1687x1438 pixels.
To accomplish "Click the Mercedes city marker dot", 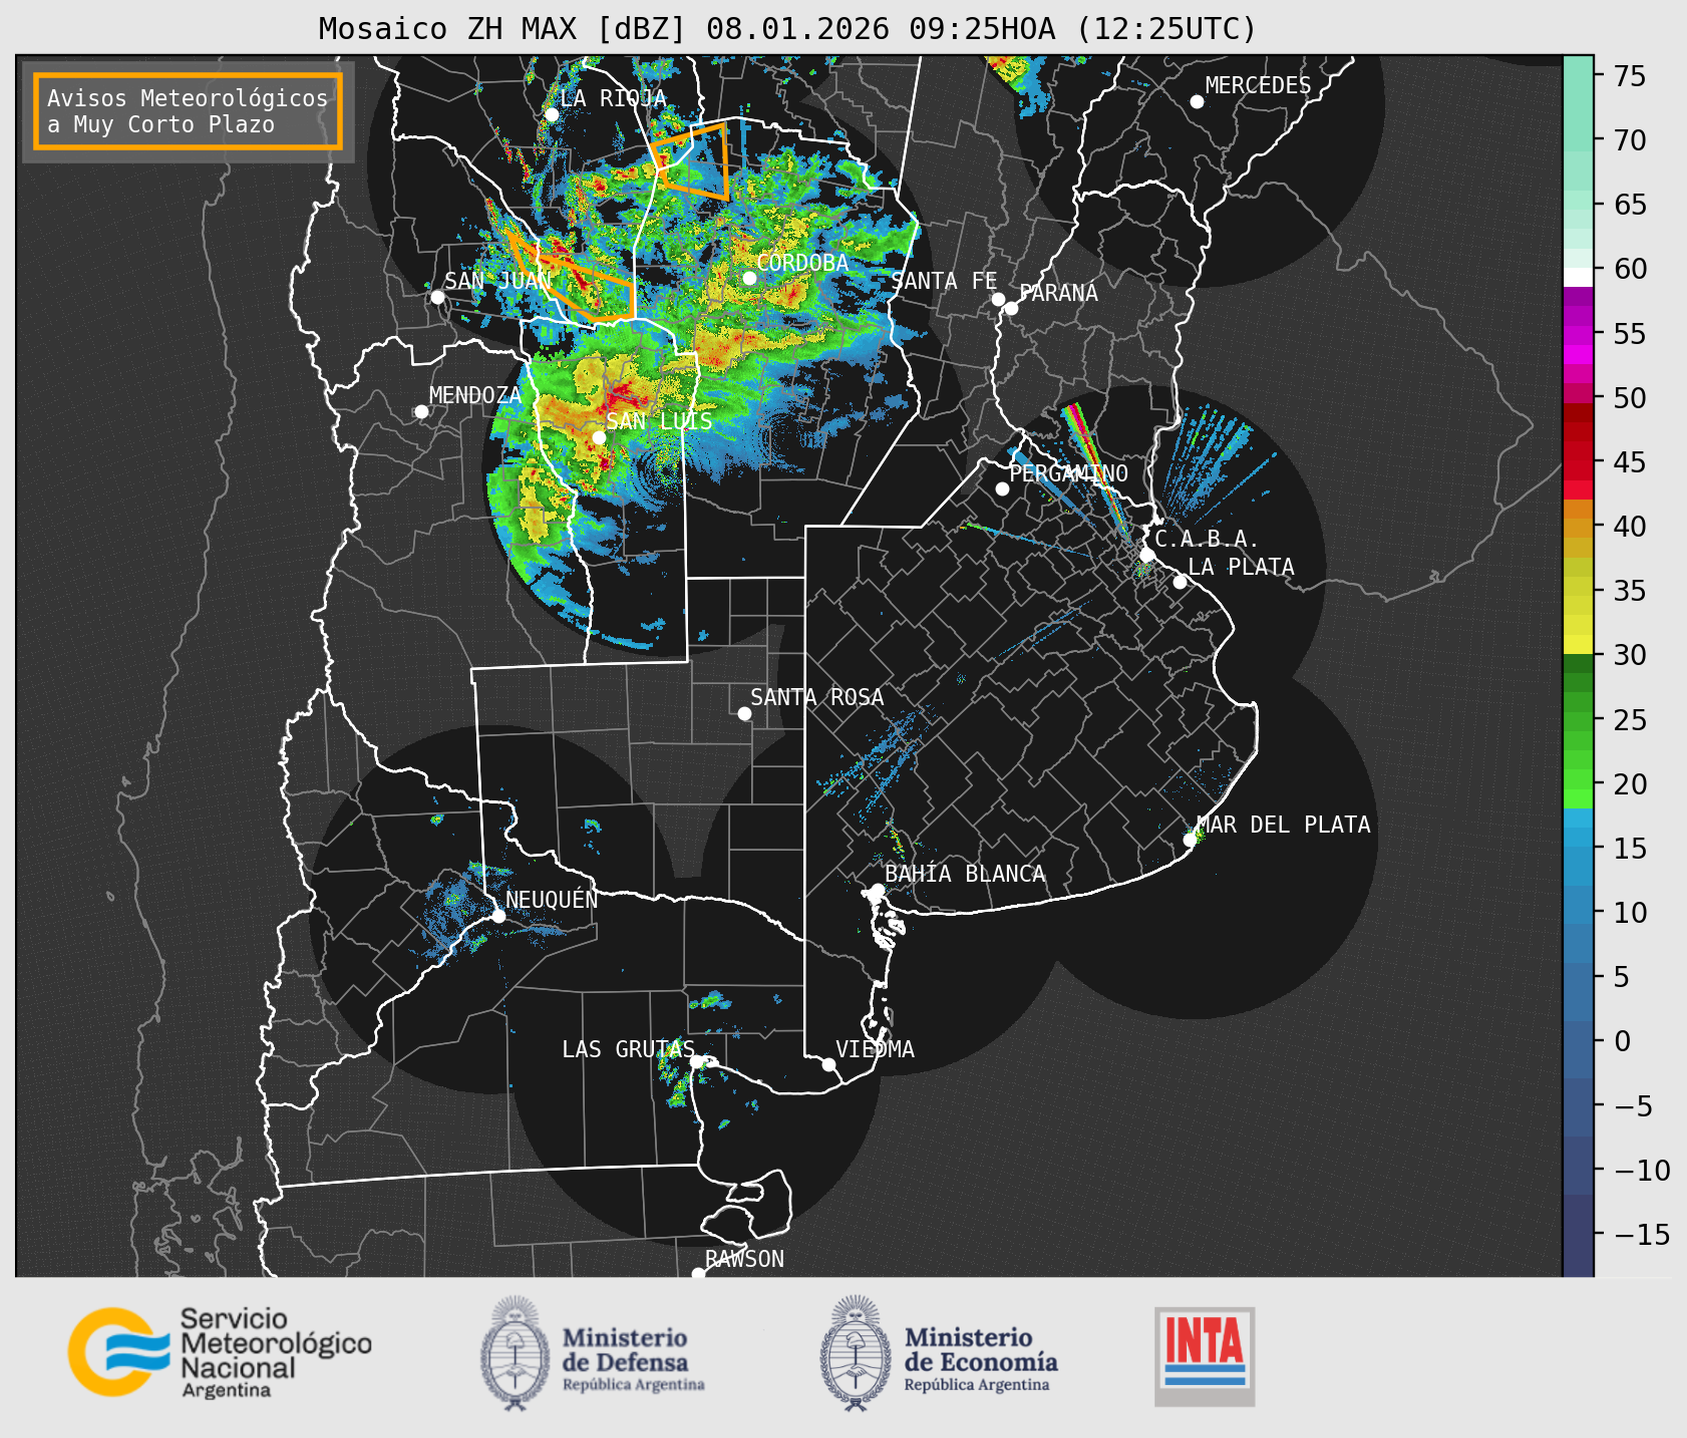I will [1197, 102].
